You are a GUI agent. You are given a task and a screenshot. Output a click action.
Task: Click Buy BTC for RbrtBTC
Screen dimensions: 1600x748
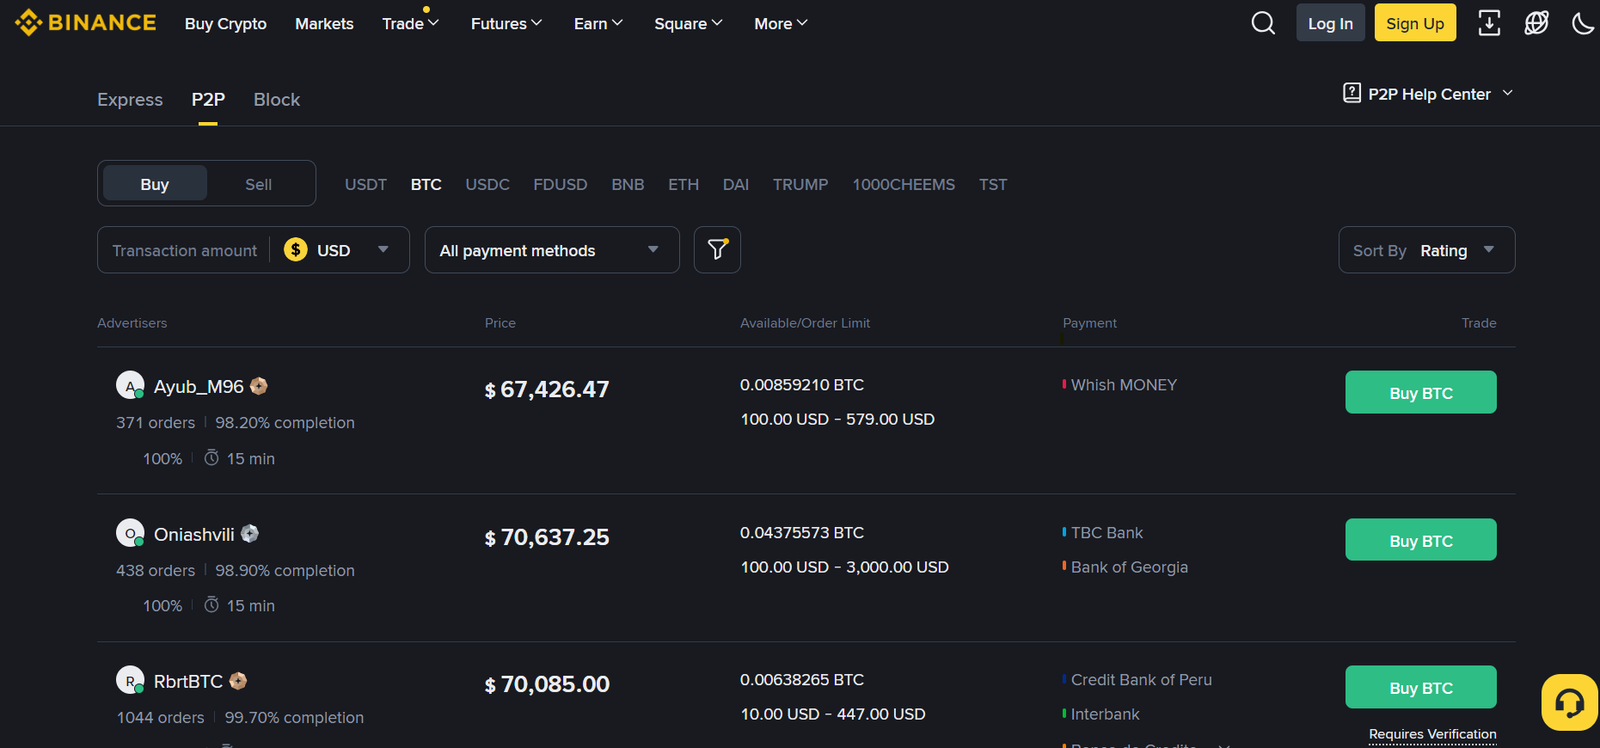coord(1421,687)
